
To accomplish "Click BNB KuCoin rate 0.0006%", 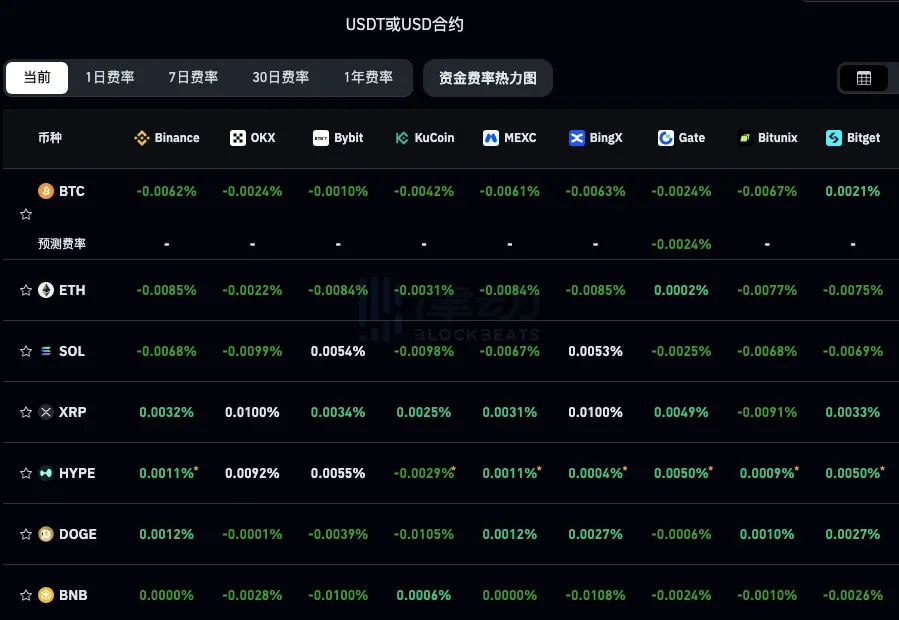I will 424,595.
